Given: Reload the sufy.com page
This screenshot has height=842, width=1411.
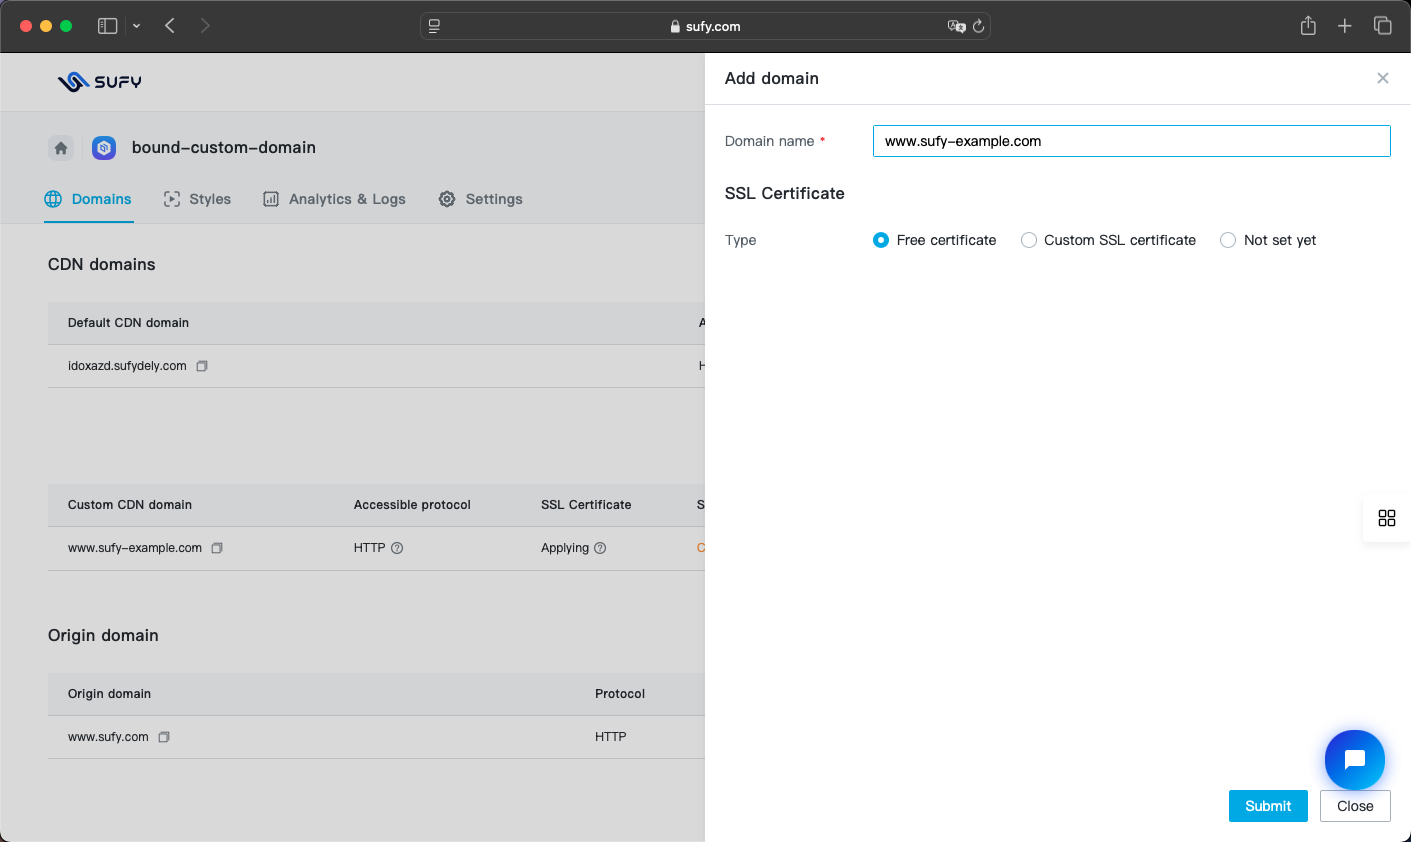Looking at the screenshot, I should click(979, 27).
